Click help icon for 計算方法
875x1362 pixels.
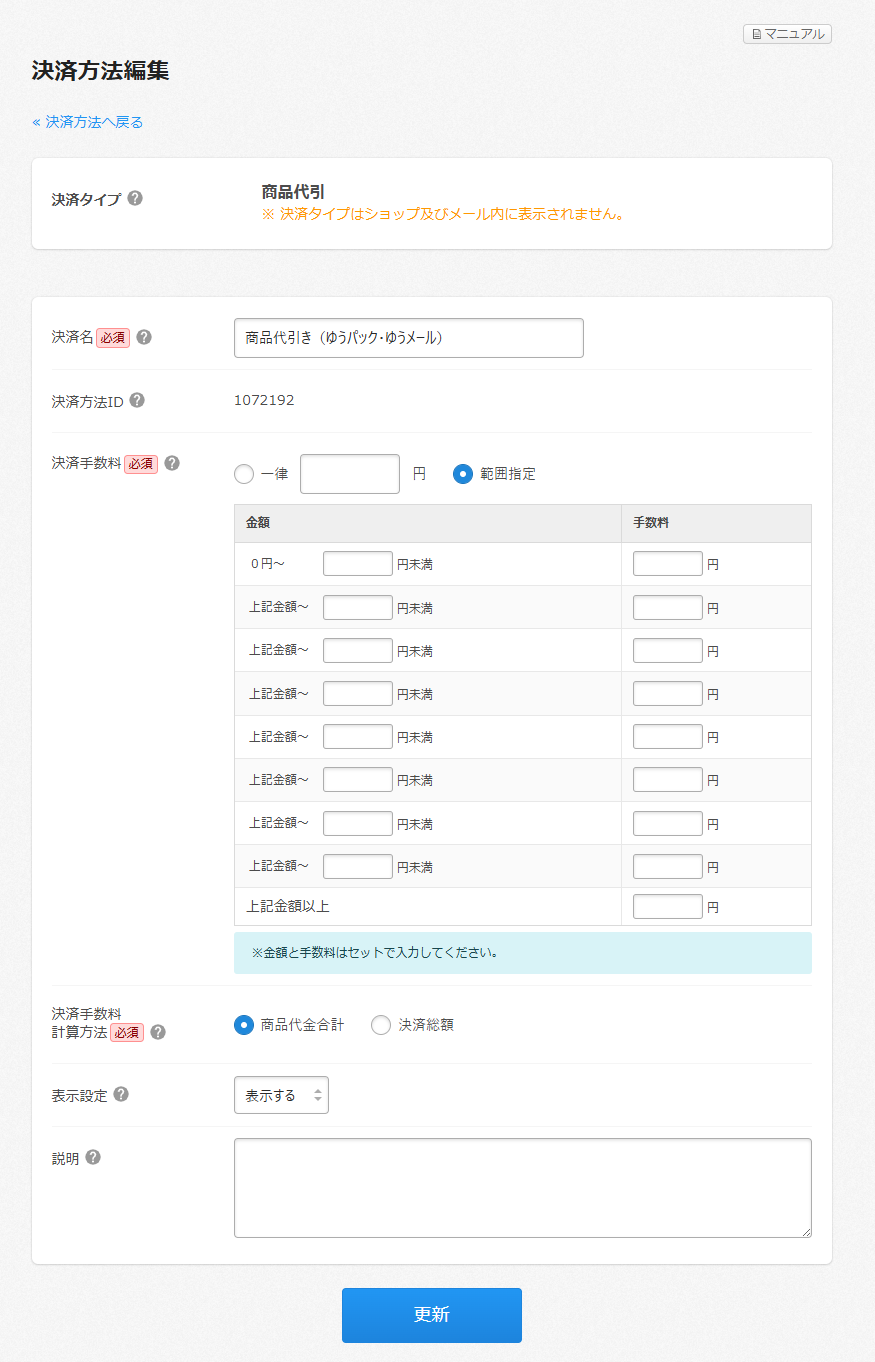click(158, 1032)
